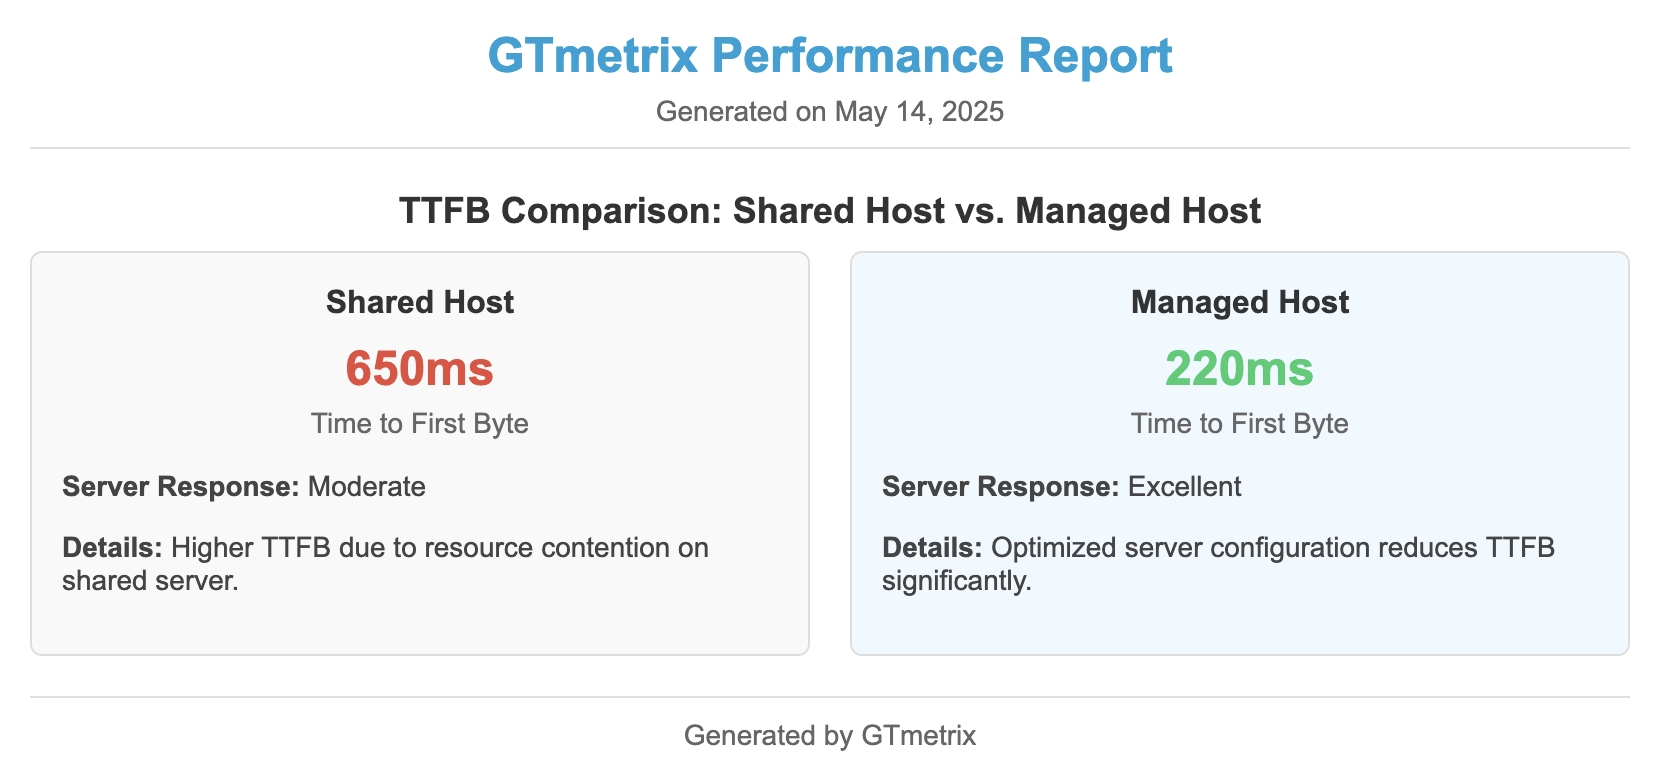The width and height of the screenshot is (1664, 782).
Task: Click the 'Generated by GTmetrix' footer
Action: [x=830, y=736]
